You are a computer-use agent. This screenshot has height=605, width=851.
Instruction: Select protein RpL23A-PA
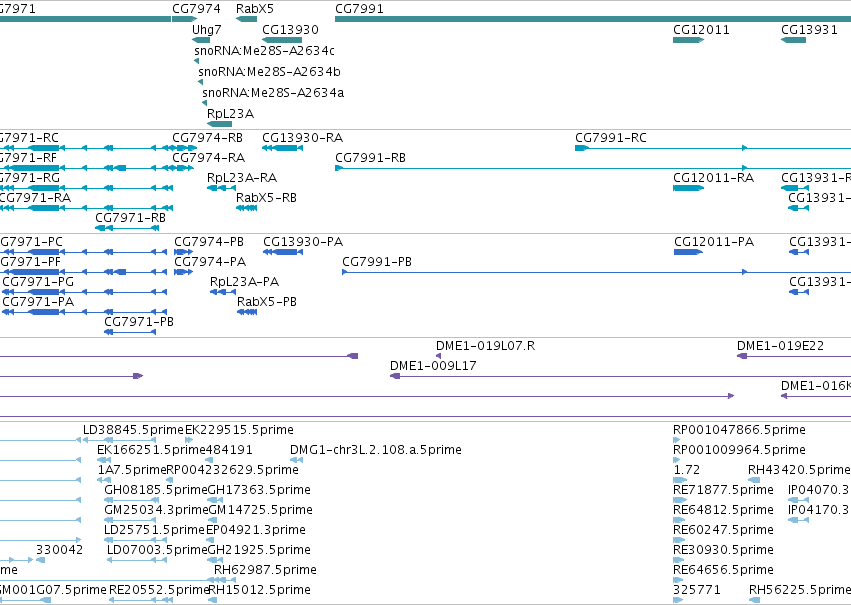[244, 282]
